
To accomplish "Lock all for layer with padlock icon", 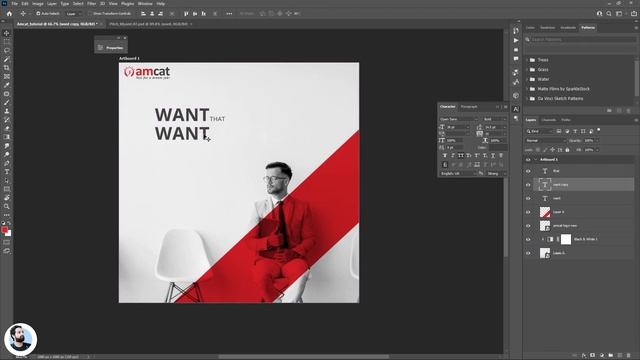I will point(567,150).
